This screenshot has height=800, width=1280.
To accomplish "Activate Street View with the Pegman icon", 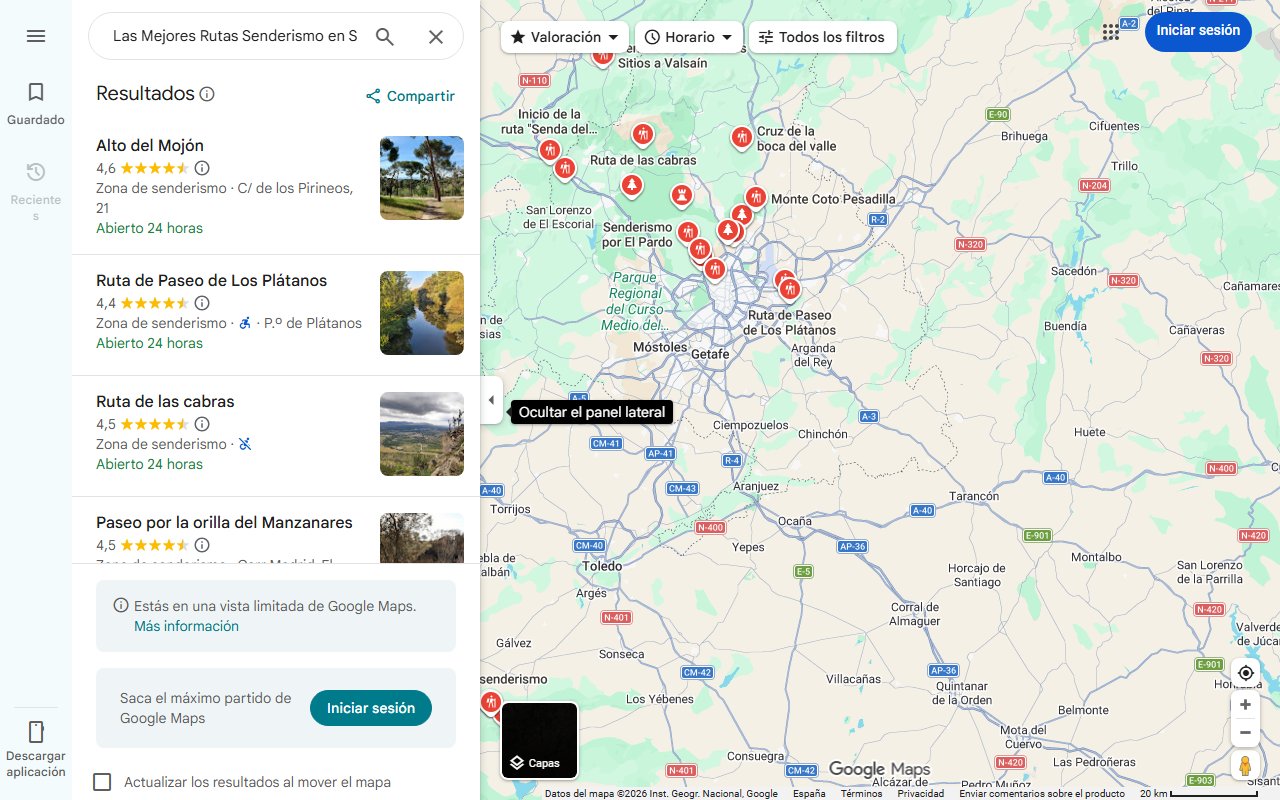I will [x=1245, y=766].
